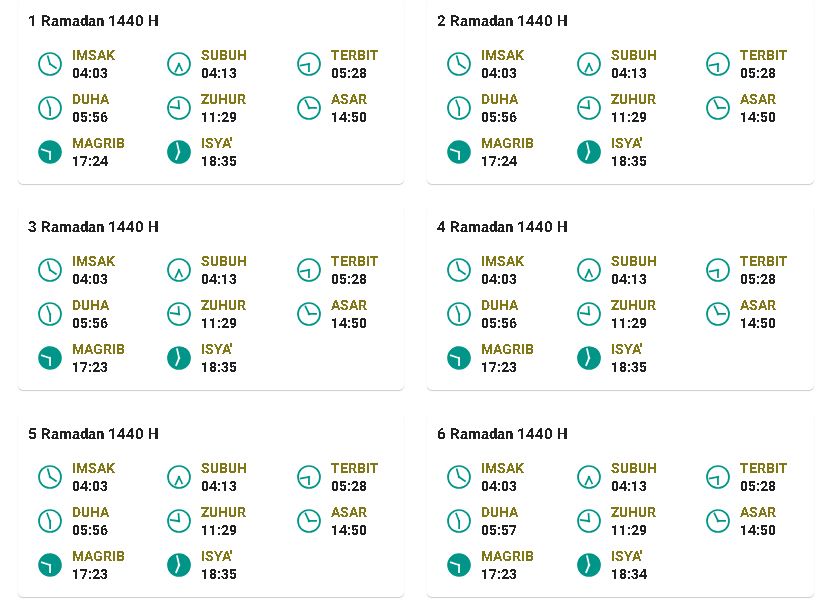This screenshot has width=832, height=609.
Task: Click the Imsak clock icon in 1 Ramadan card
Action: pos(50,64)
